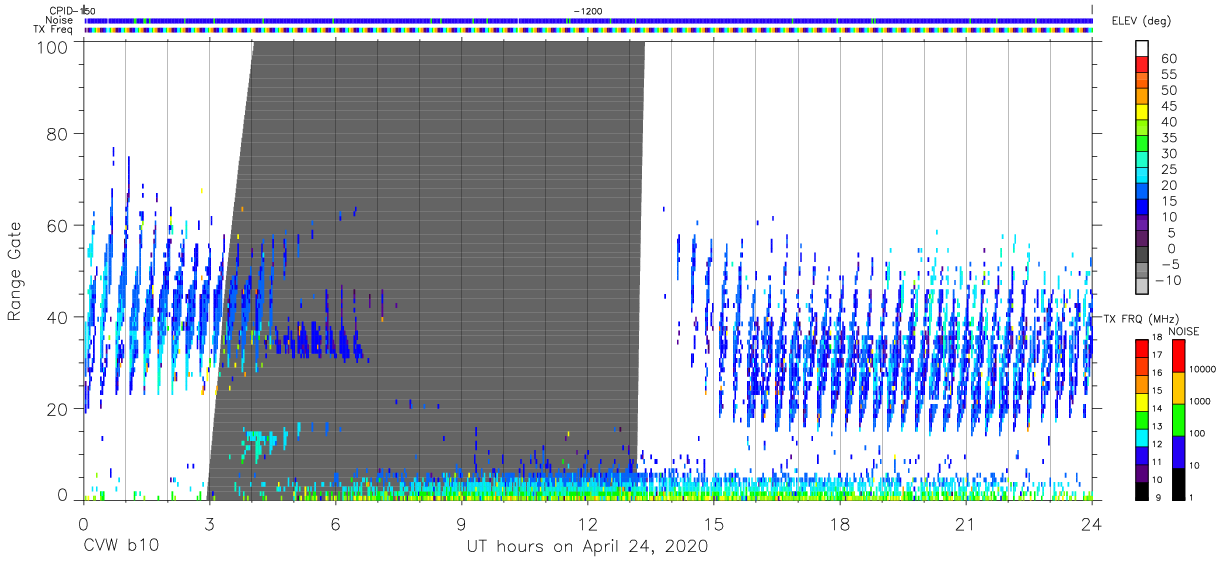Select the 'CVW b10' radar beam label

[x=120, y=546]
